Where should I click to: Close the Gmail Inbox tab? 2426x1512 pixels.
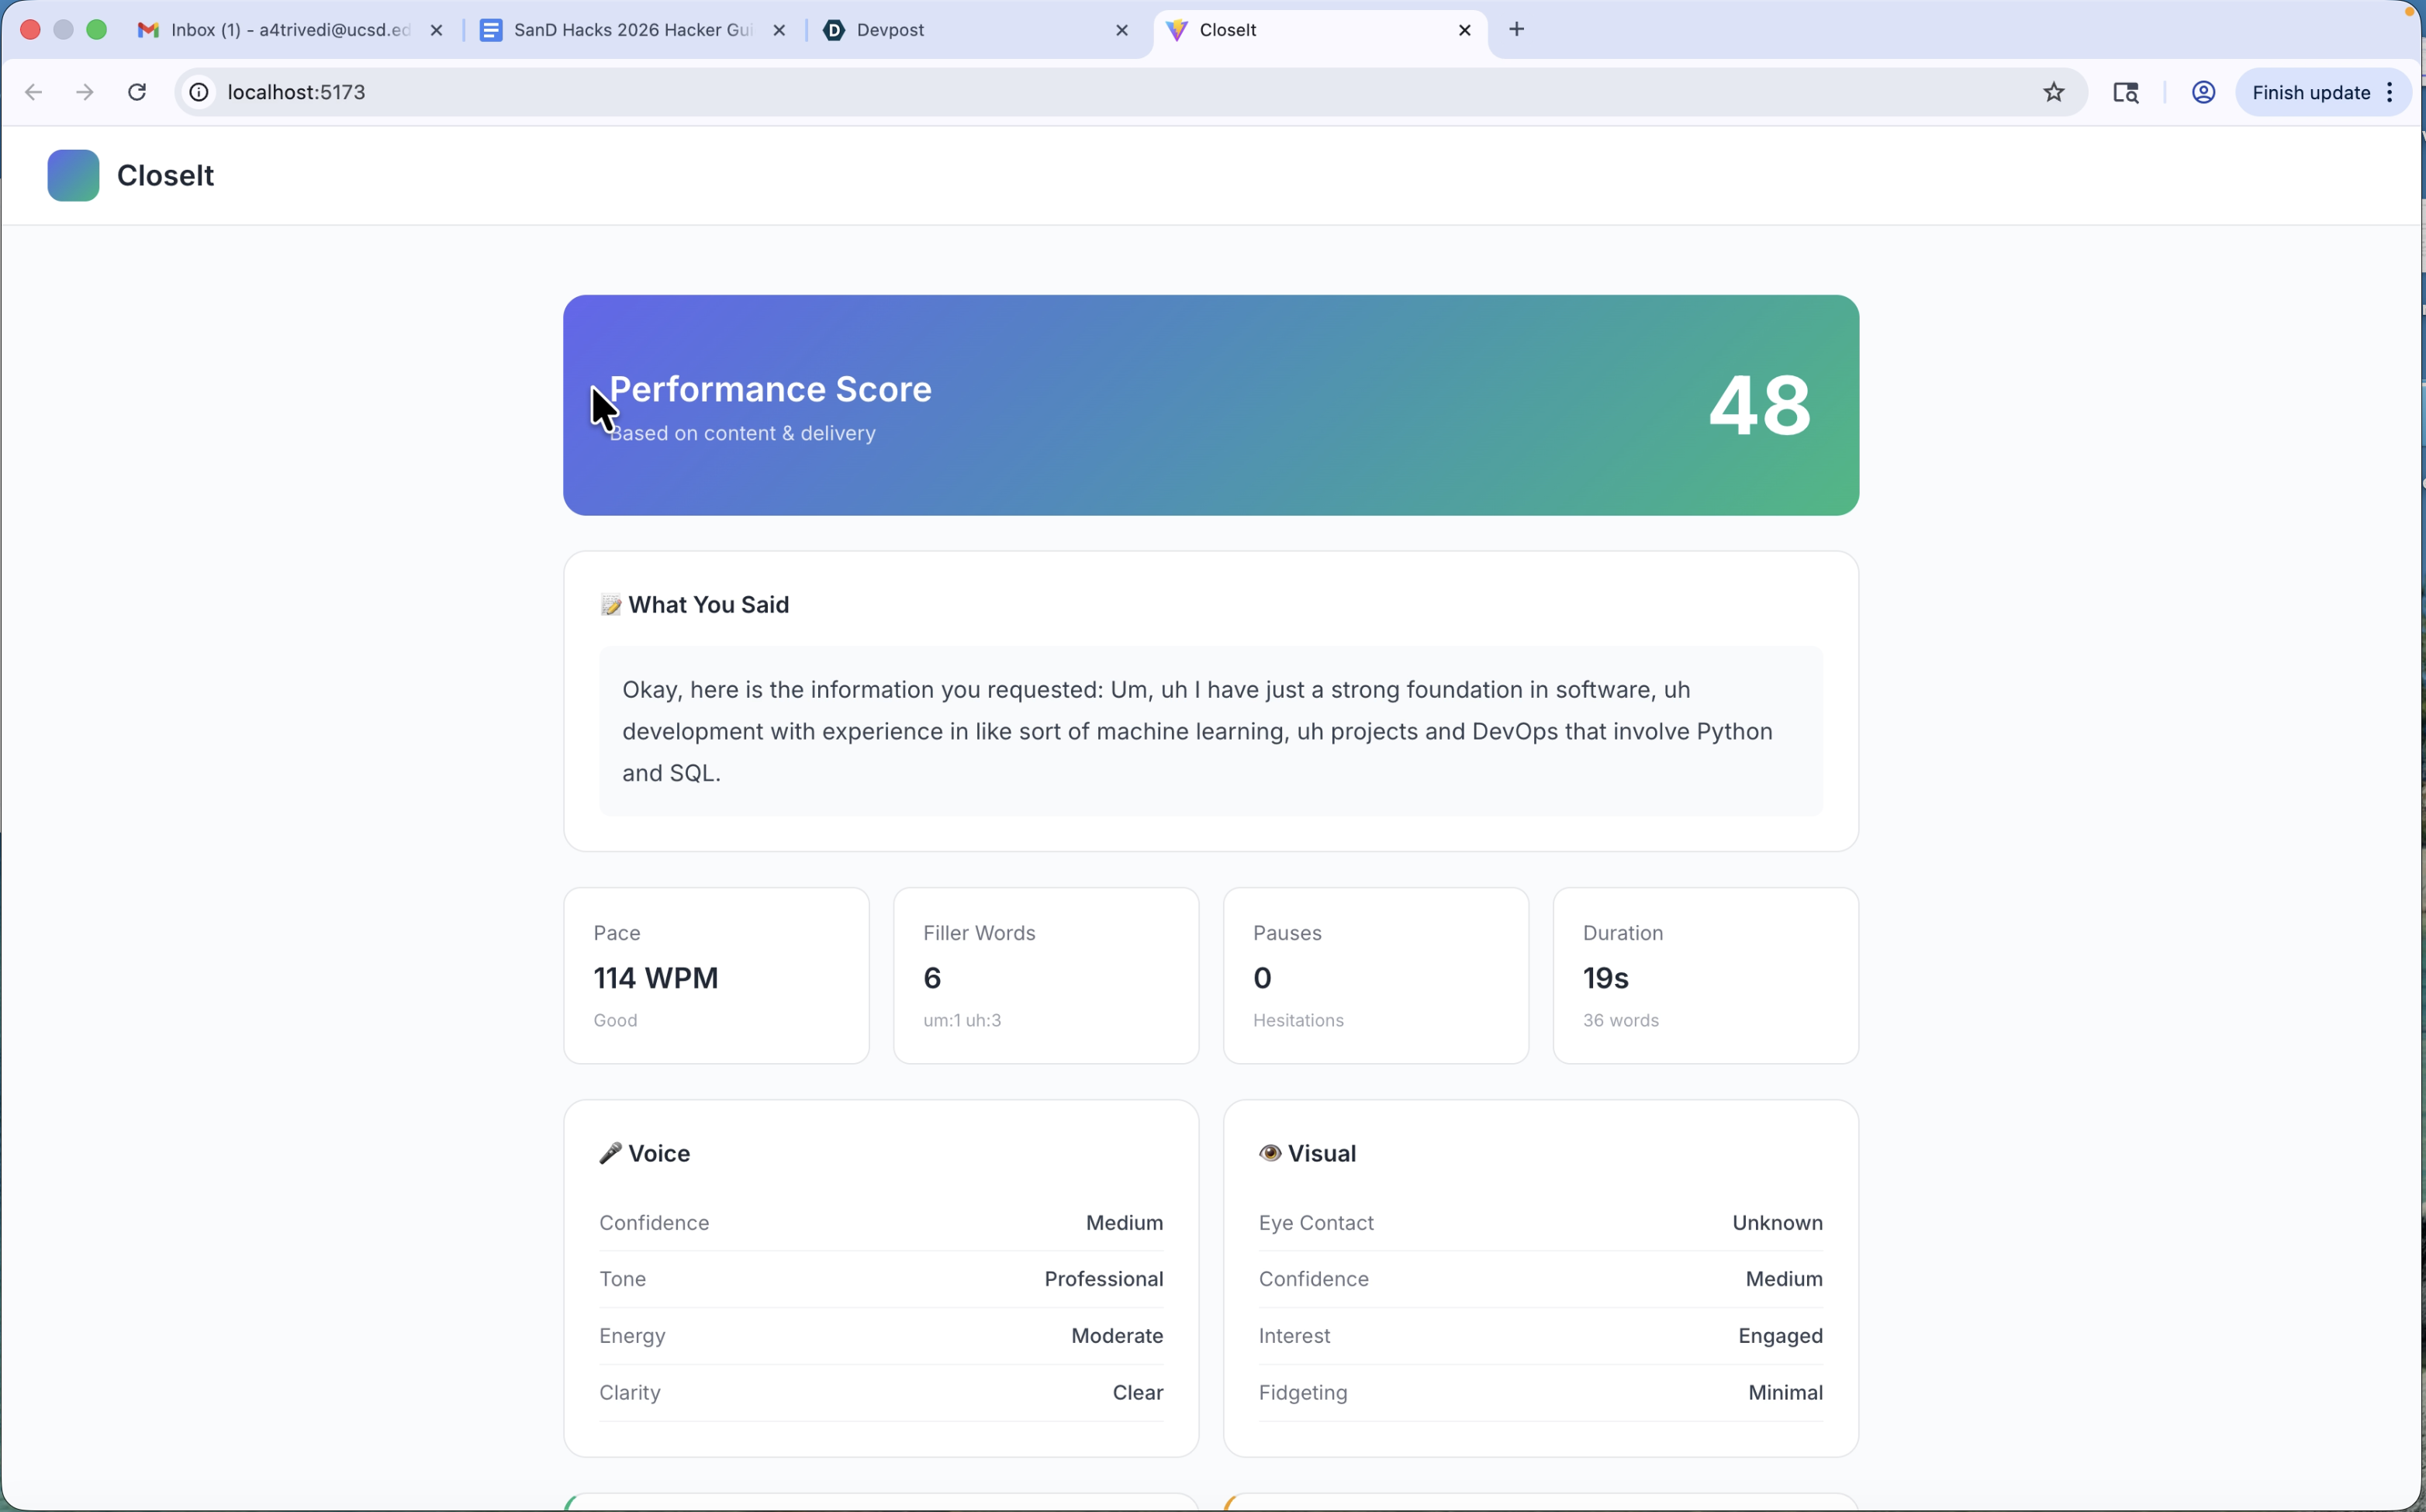pos(436,30)
